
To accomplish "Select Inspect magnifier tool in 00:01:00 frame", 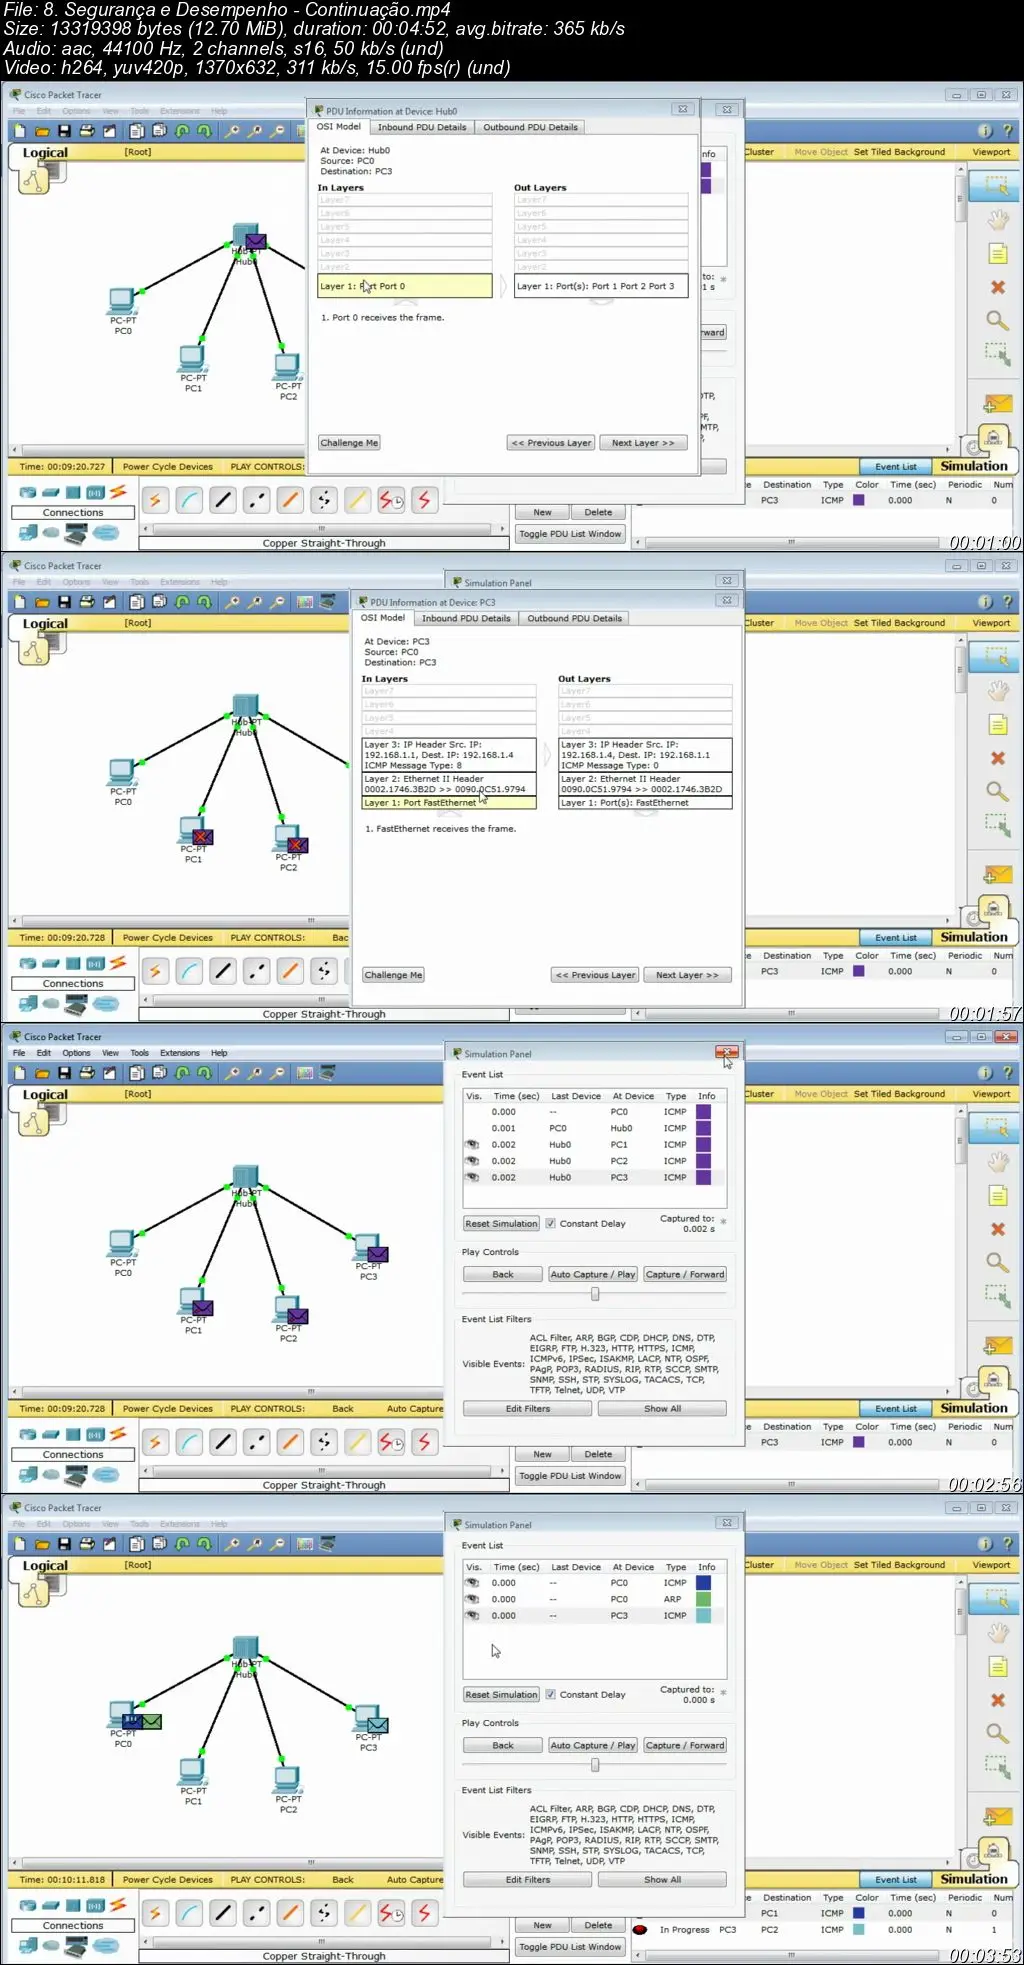I will (x=997, y=320).
